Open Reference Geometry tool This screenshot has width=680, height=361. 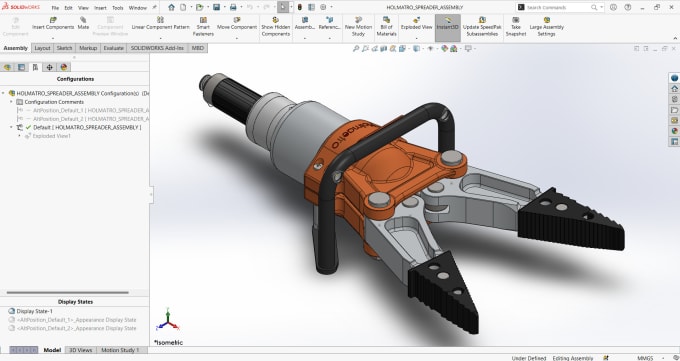[x=329, y=23]
